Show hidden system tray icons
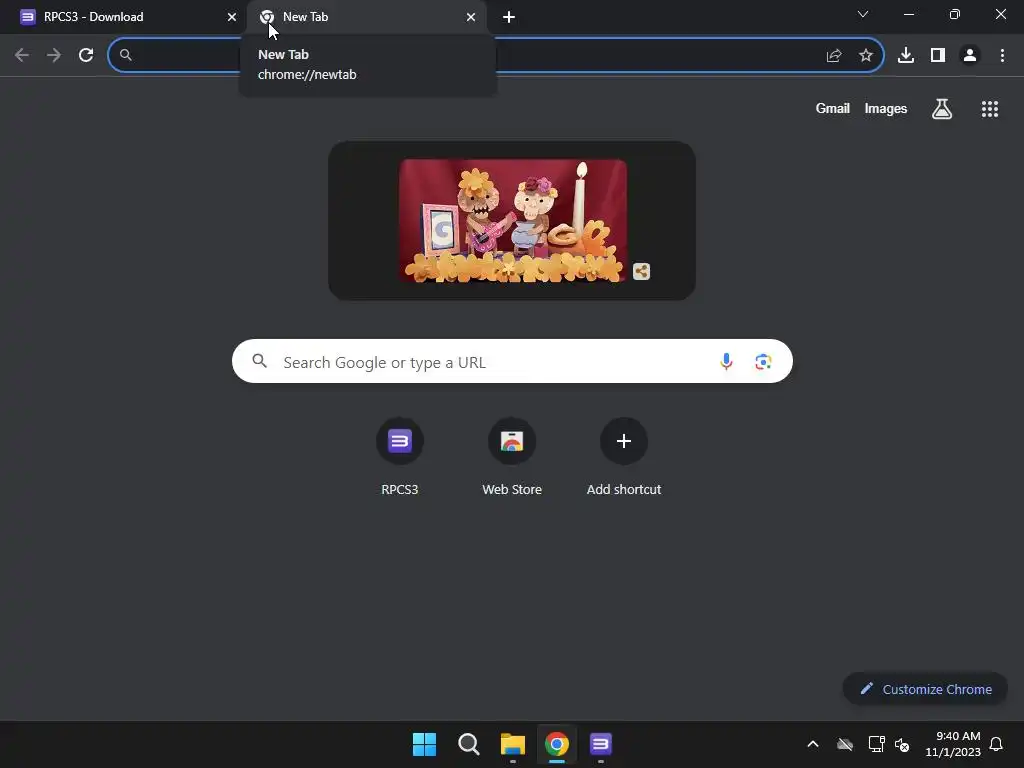 813,744
